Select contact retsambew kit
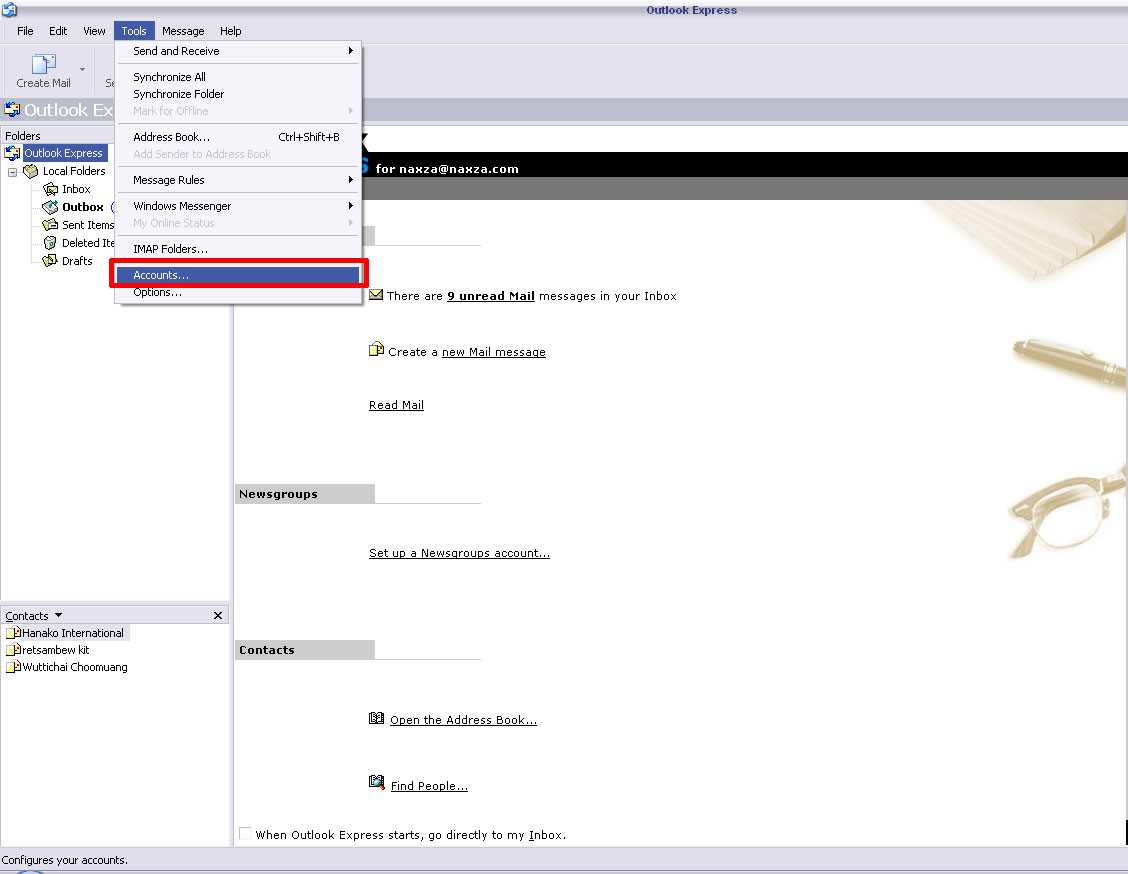The image size is (1128, 874). tap(55, 650)
